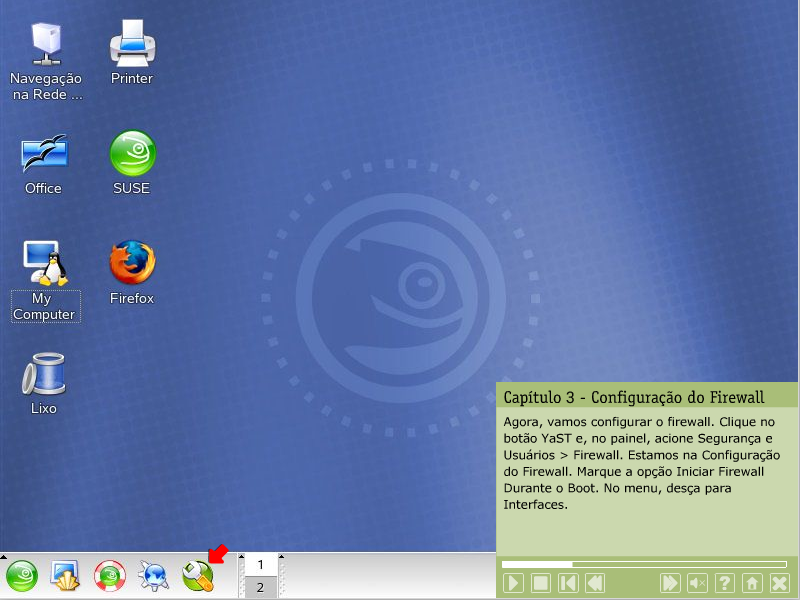
Task: Open My Computer desktop icon
Action: tap(44, 265)
